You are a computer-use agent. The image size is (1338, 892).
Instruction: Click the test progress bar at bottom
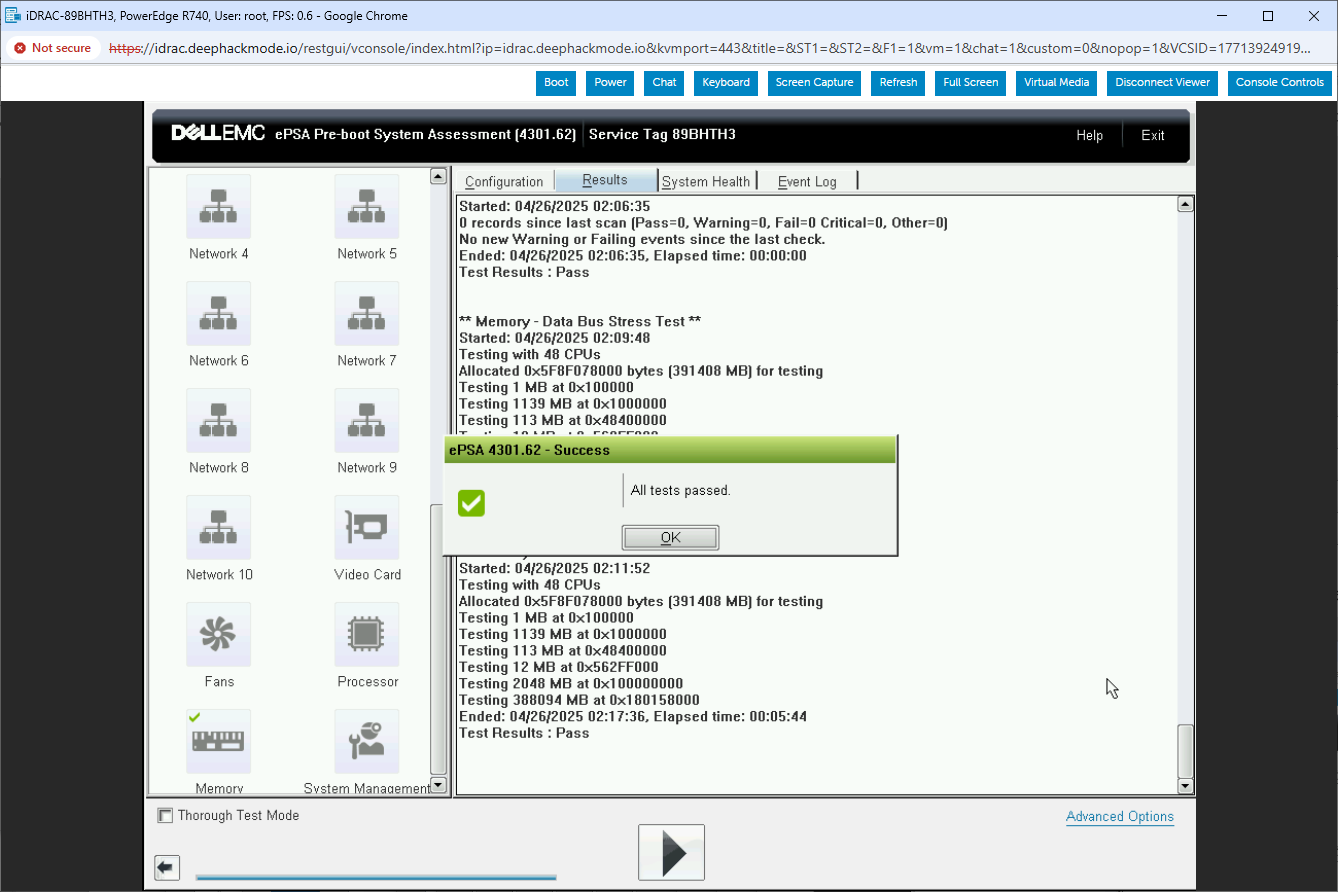coord(376,877)
